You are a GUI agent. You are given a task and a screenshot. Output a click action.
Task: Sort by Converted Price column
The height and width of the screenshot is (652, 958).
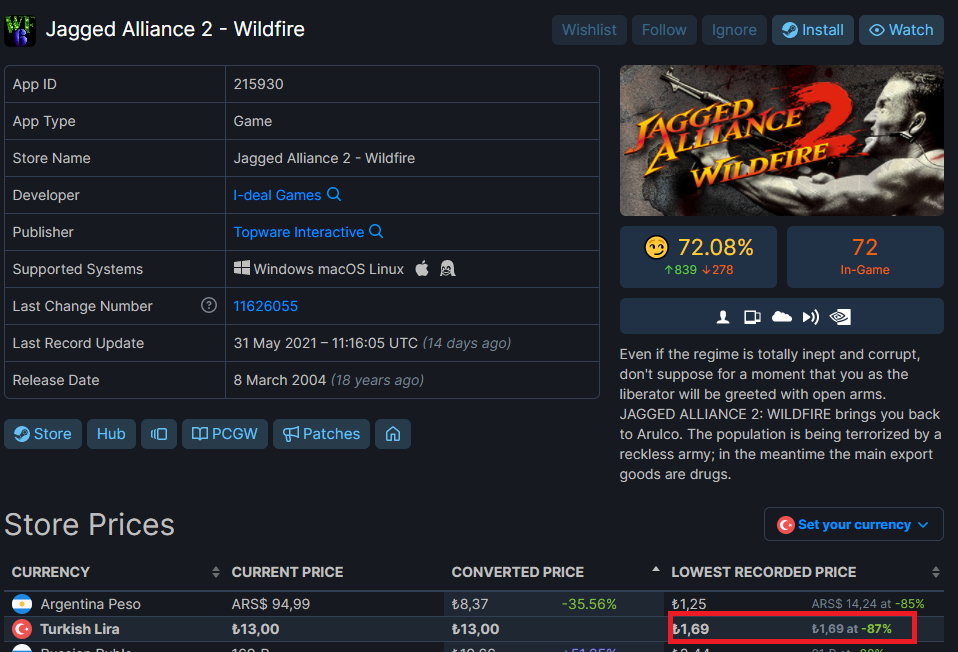tap(554, 572)
